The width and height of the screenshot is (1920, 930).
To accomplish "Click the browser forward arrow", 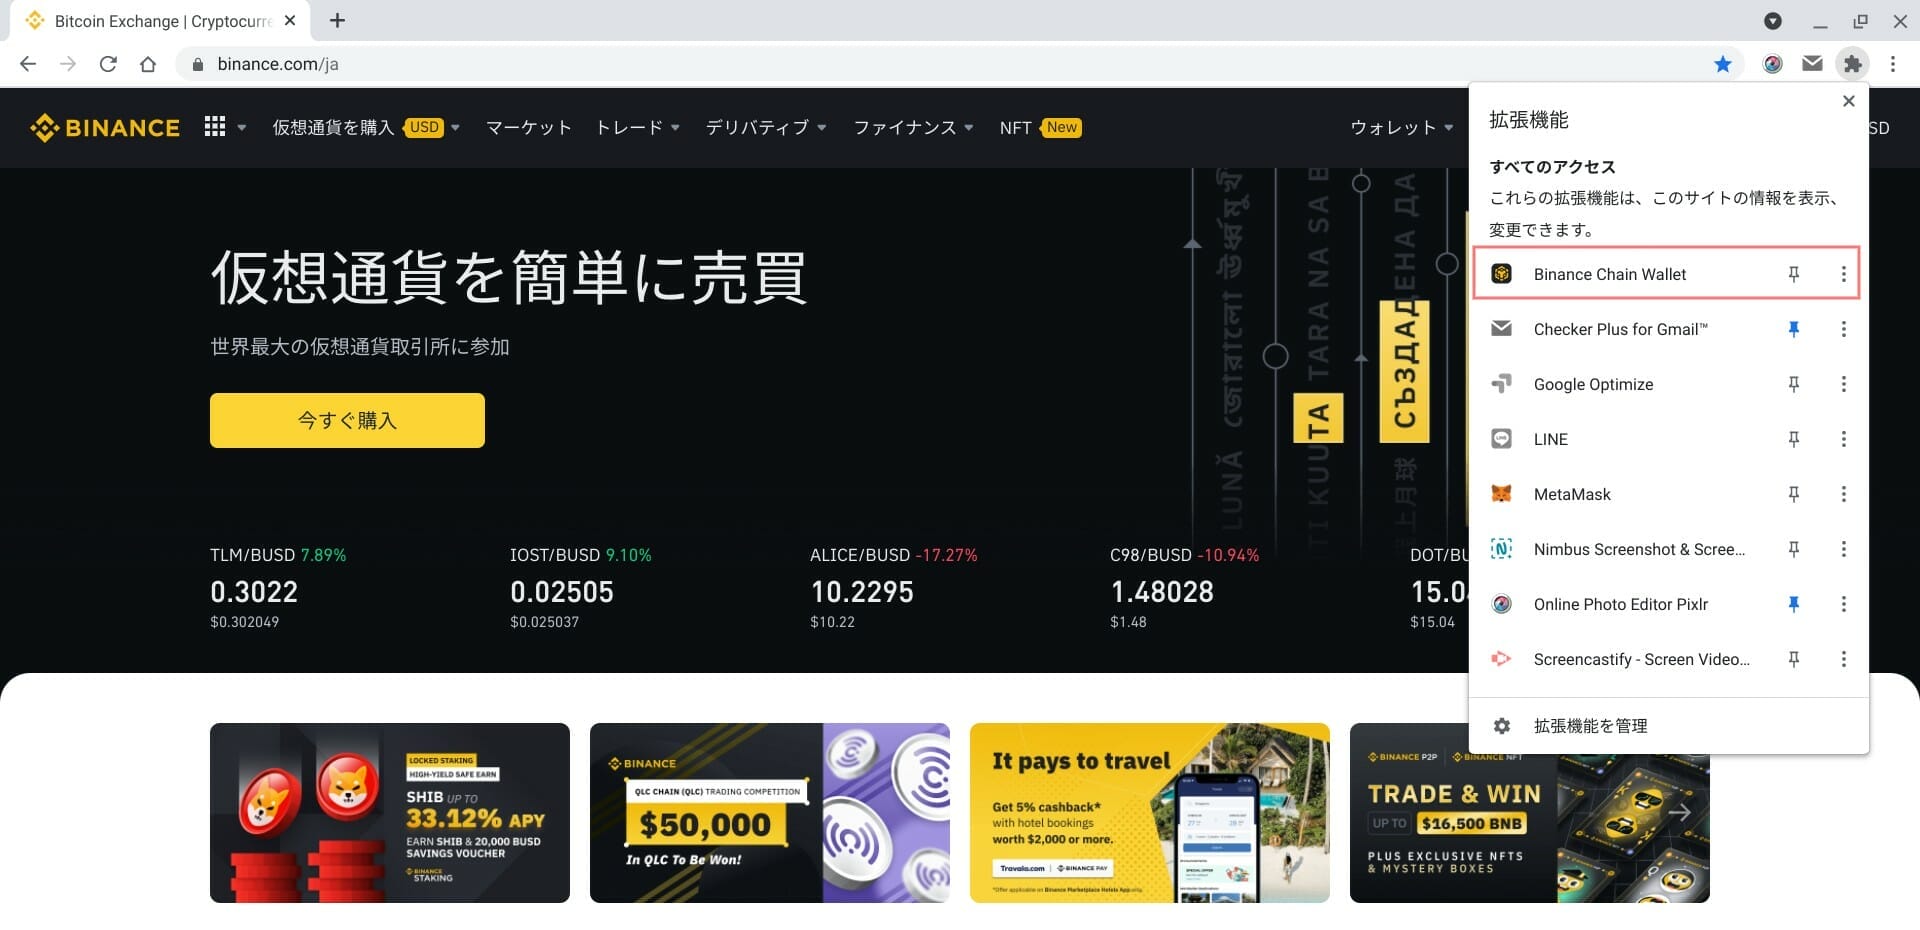I will tap(68, 64).
